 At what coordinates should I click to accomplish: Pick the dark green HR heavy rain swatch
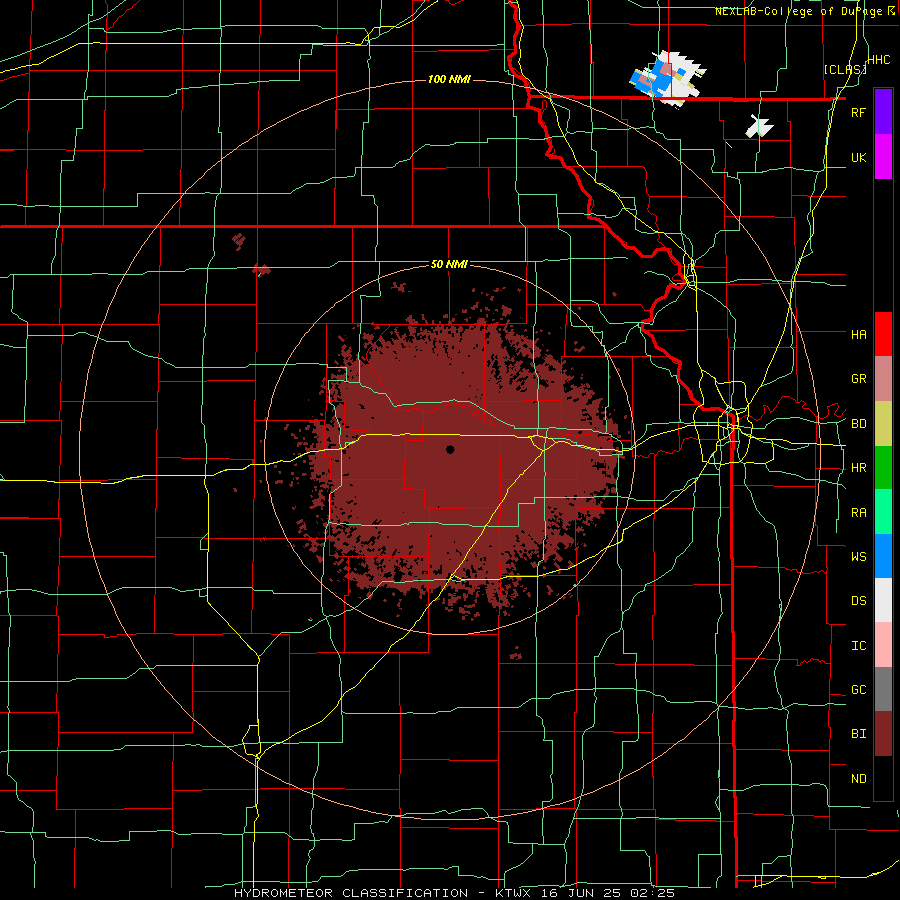(x=883, y=468)
